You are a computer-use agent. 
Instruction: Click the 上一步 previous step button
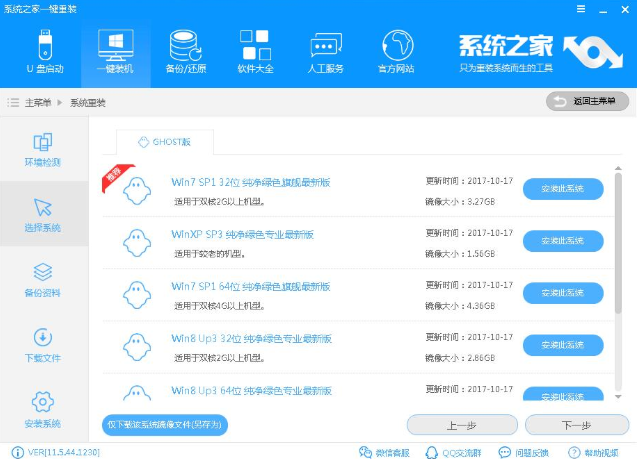coord(460,425)
